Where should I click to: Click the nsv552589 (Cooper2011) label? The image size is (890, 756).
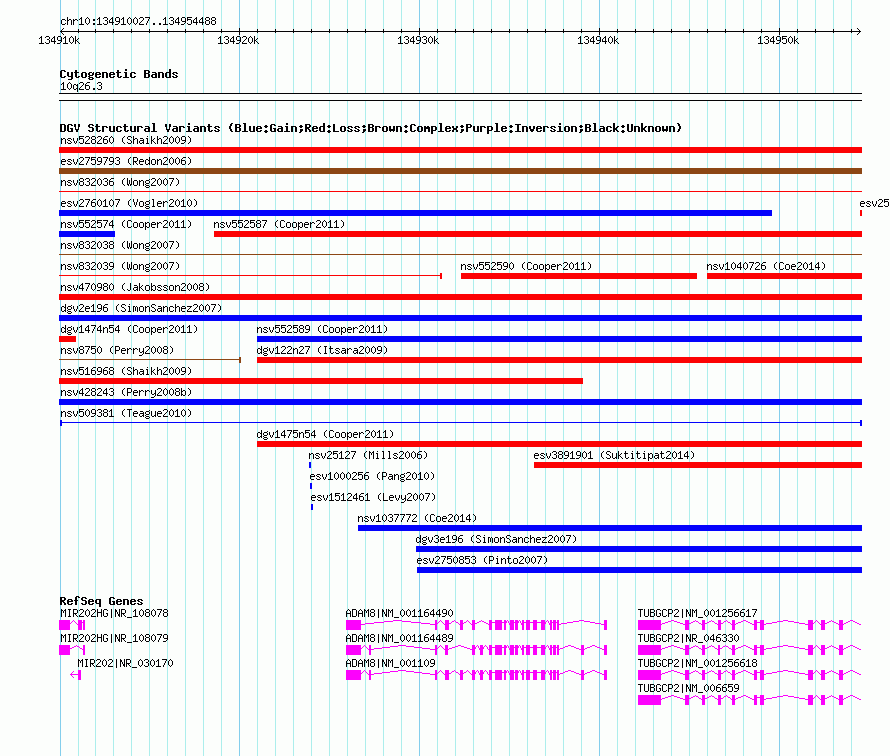pyautogui.click(x=322, y=329)
